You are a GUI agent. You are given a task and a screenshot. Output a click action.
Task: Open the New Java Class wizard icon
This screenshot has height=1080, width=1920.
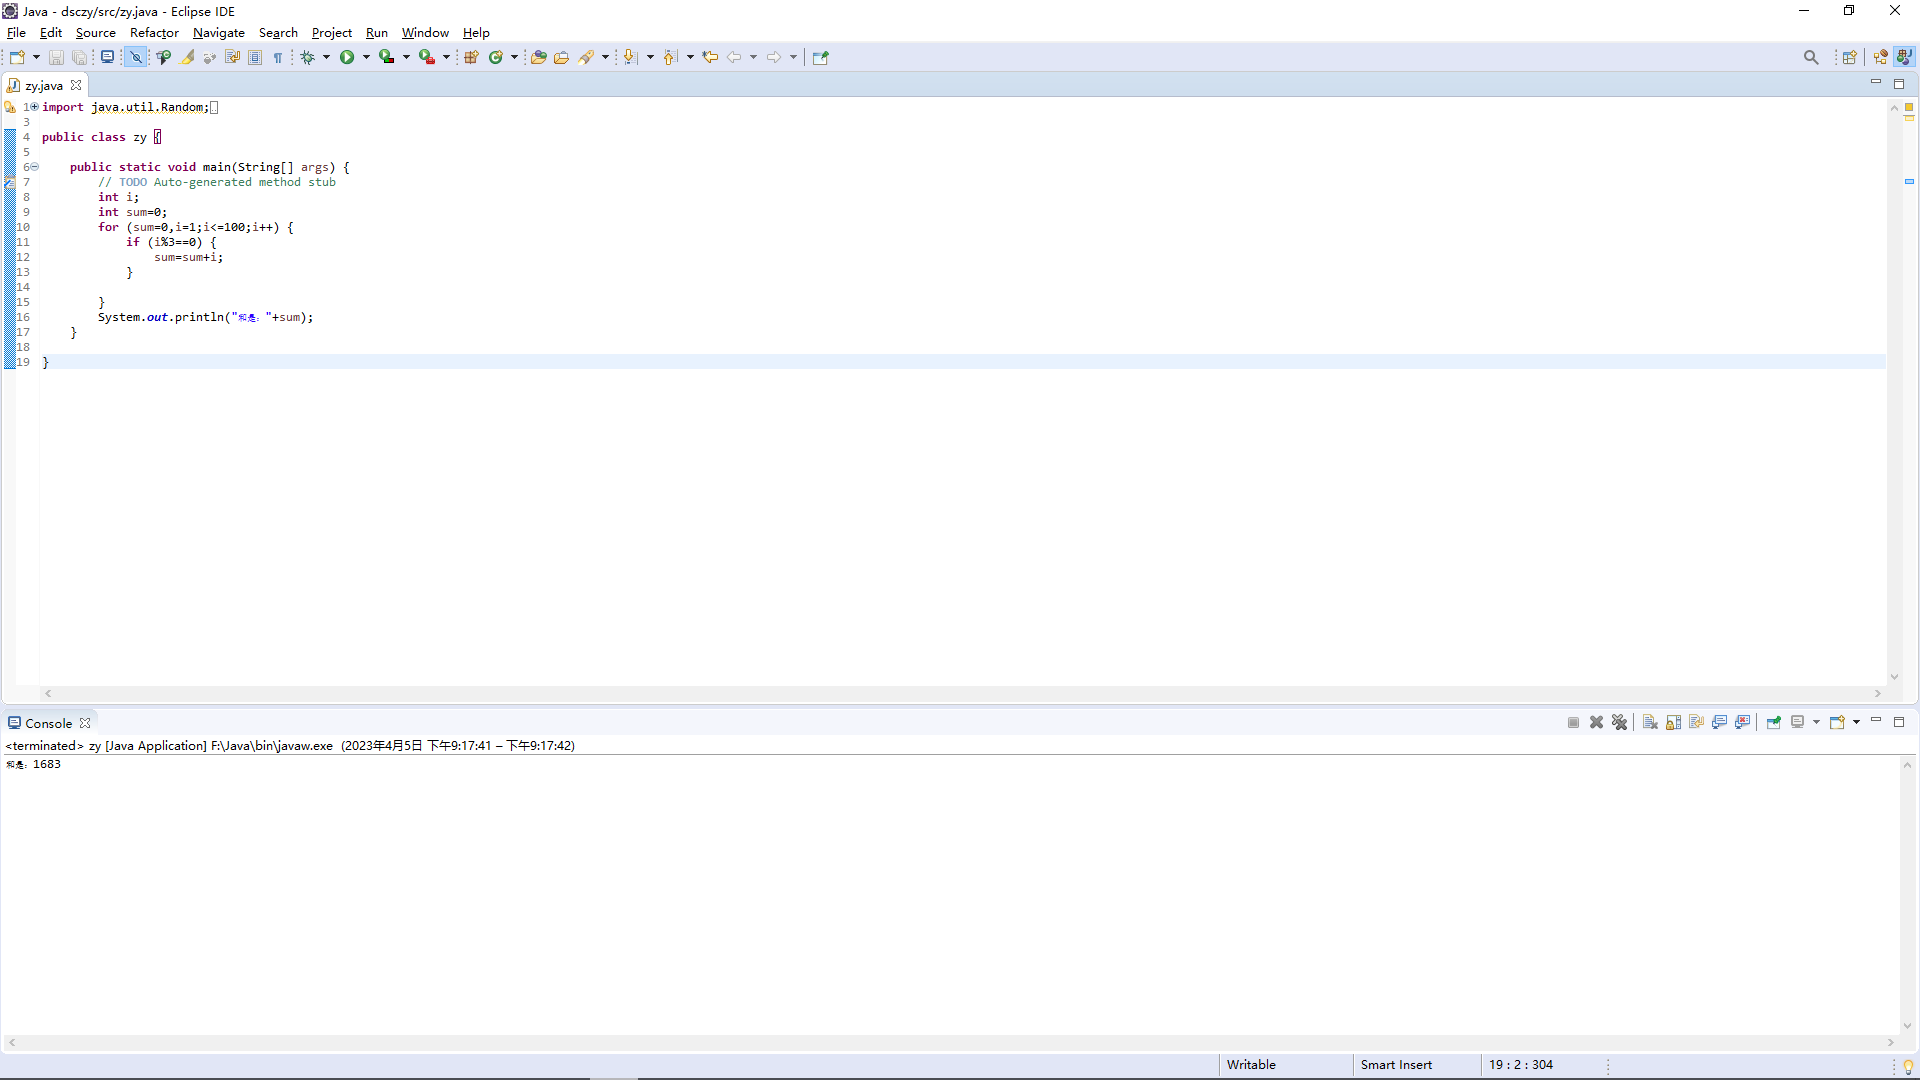pos(495,57)
